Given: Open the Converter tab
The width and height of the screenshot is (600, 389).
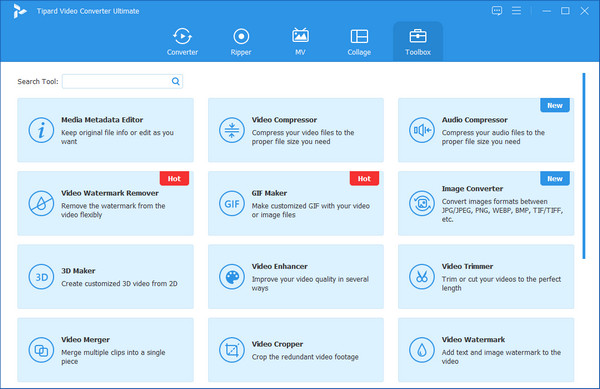Looking at the screenshot, I should [x=182, y=42].
